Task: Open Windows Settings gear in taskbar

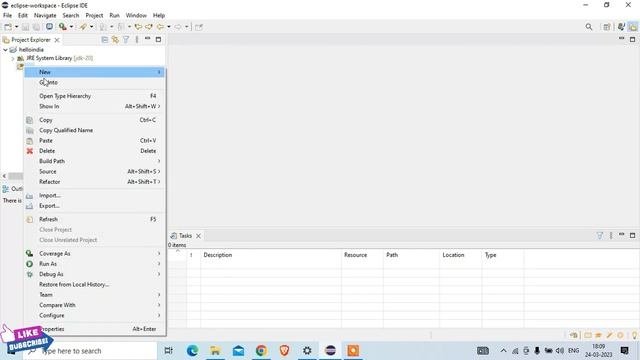Action: click(307, 351)
